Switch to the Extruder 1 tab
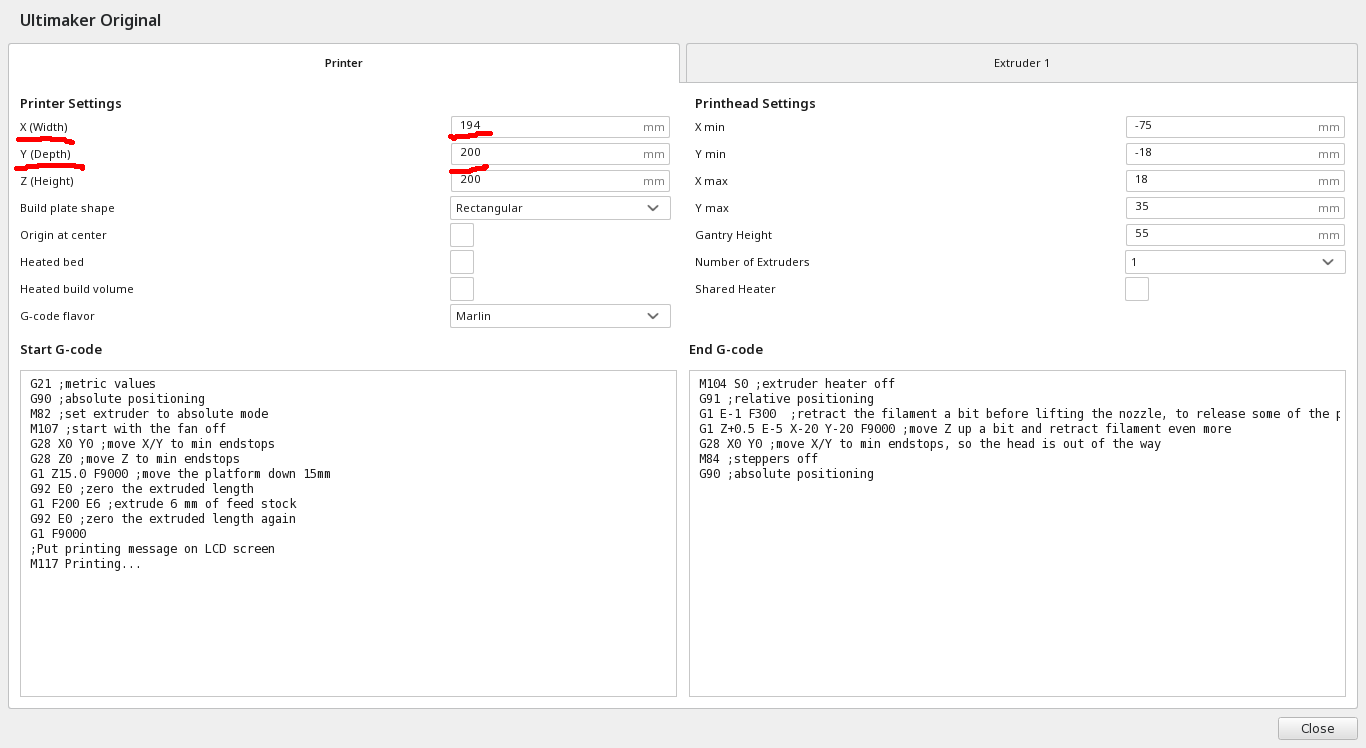The image size is (1366, 748). [1021, 63]
